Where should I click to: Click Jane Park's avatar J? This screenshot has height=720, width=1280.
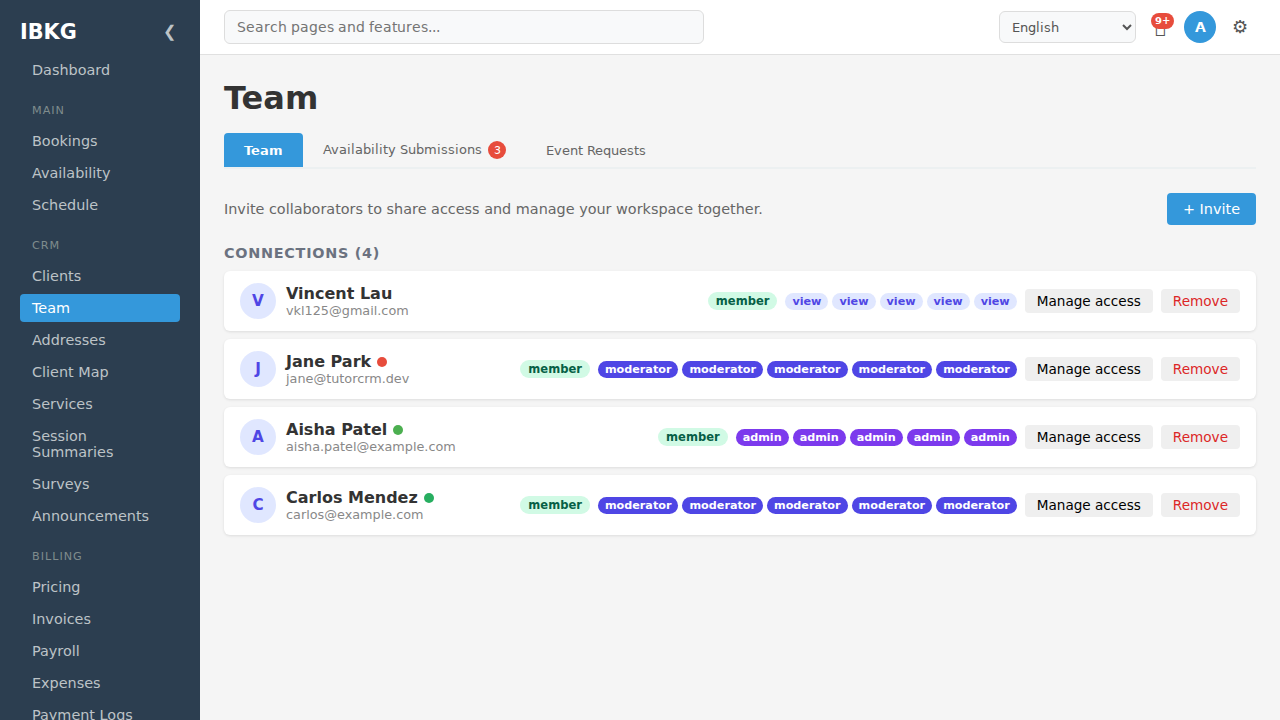[258, 369]
